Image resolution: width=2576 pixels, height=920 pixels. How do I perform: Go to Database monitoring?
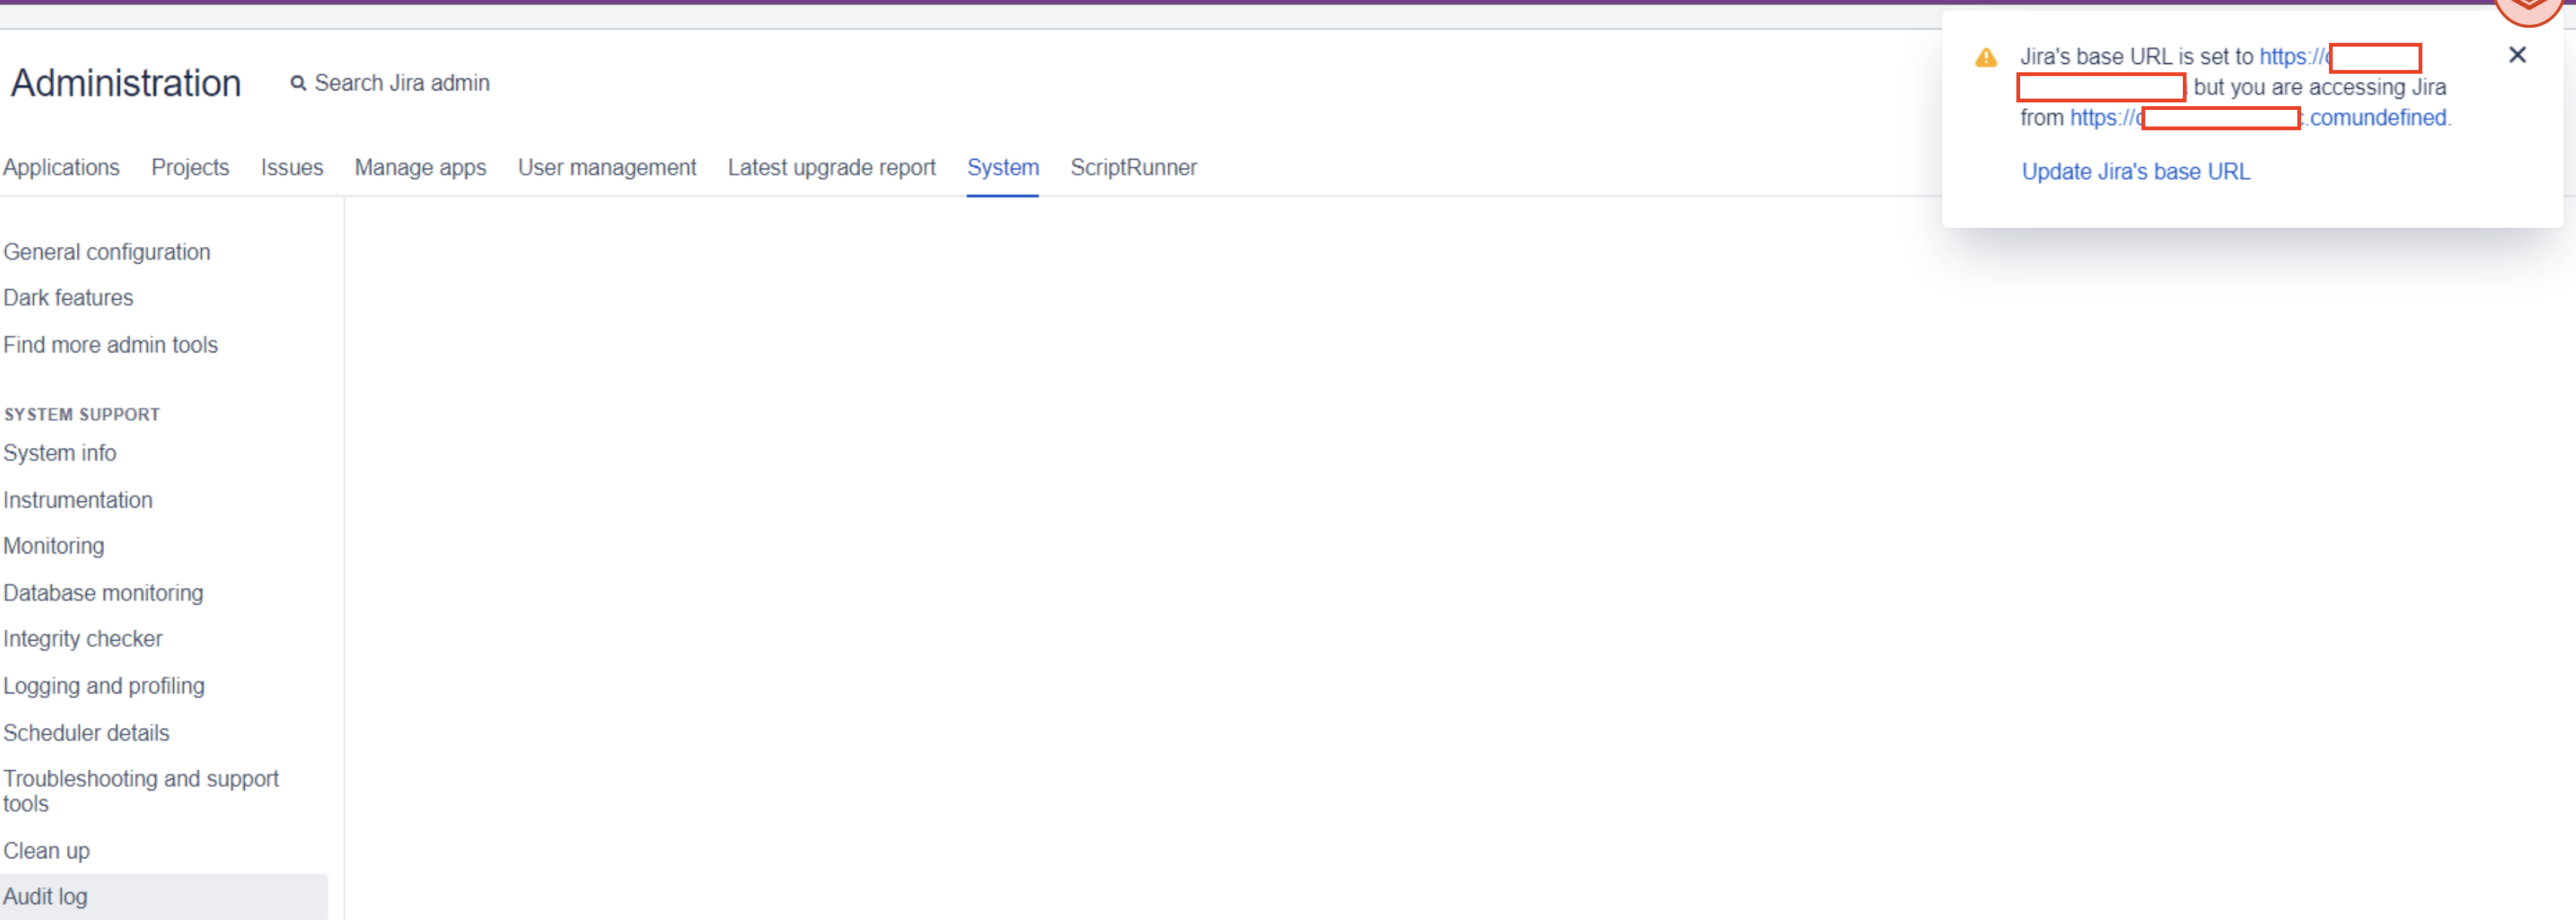[x=103, y=593]
